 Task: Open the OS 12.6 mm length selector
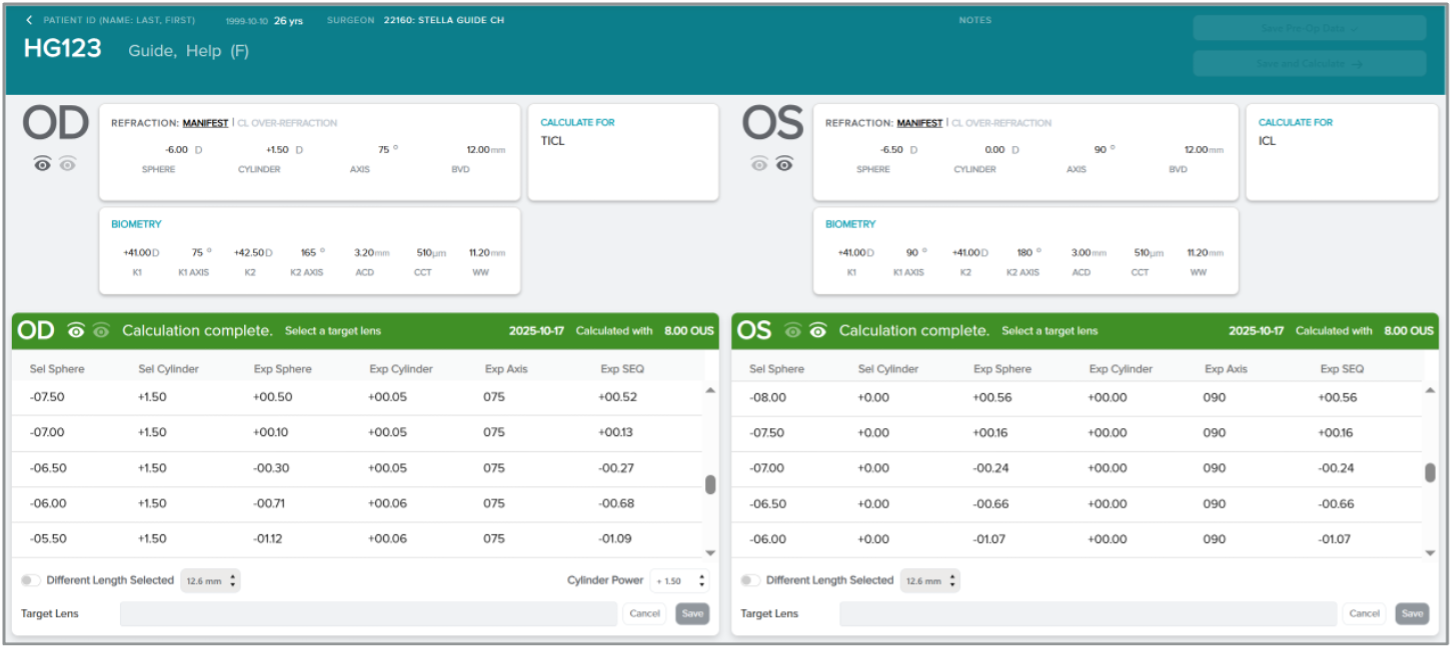pyautogui.click(x=930, y=580)
